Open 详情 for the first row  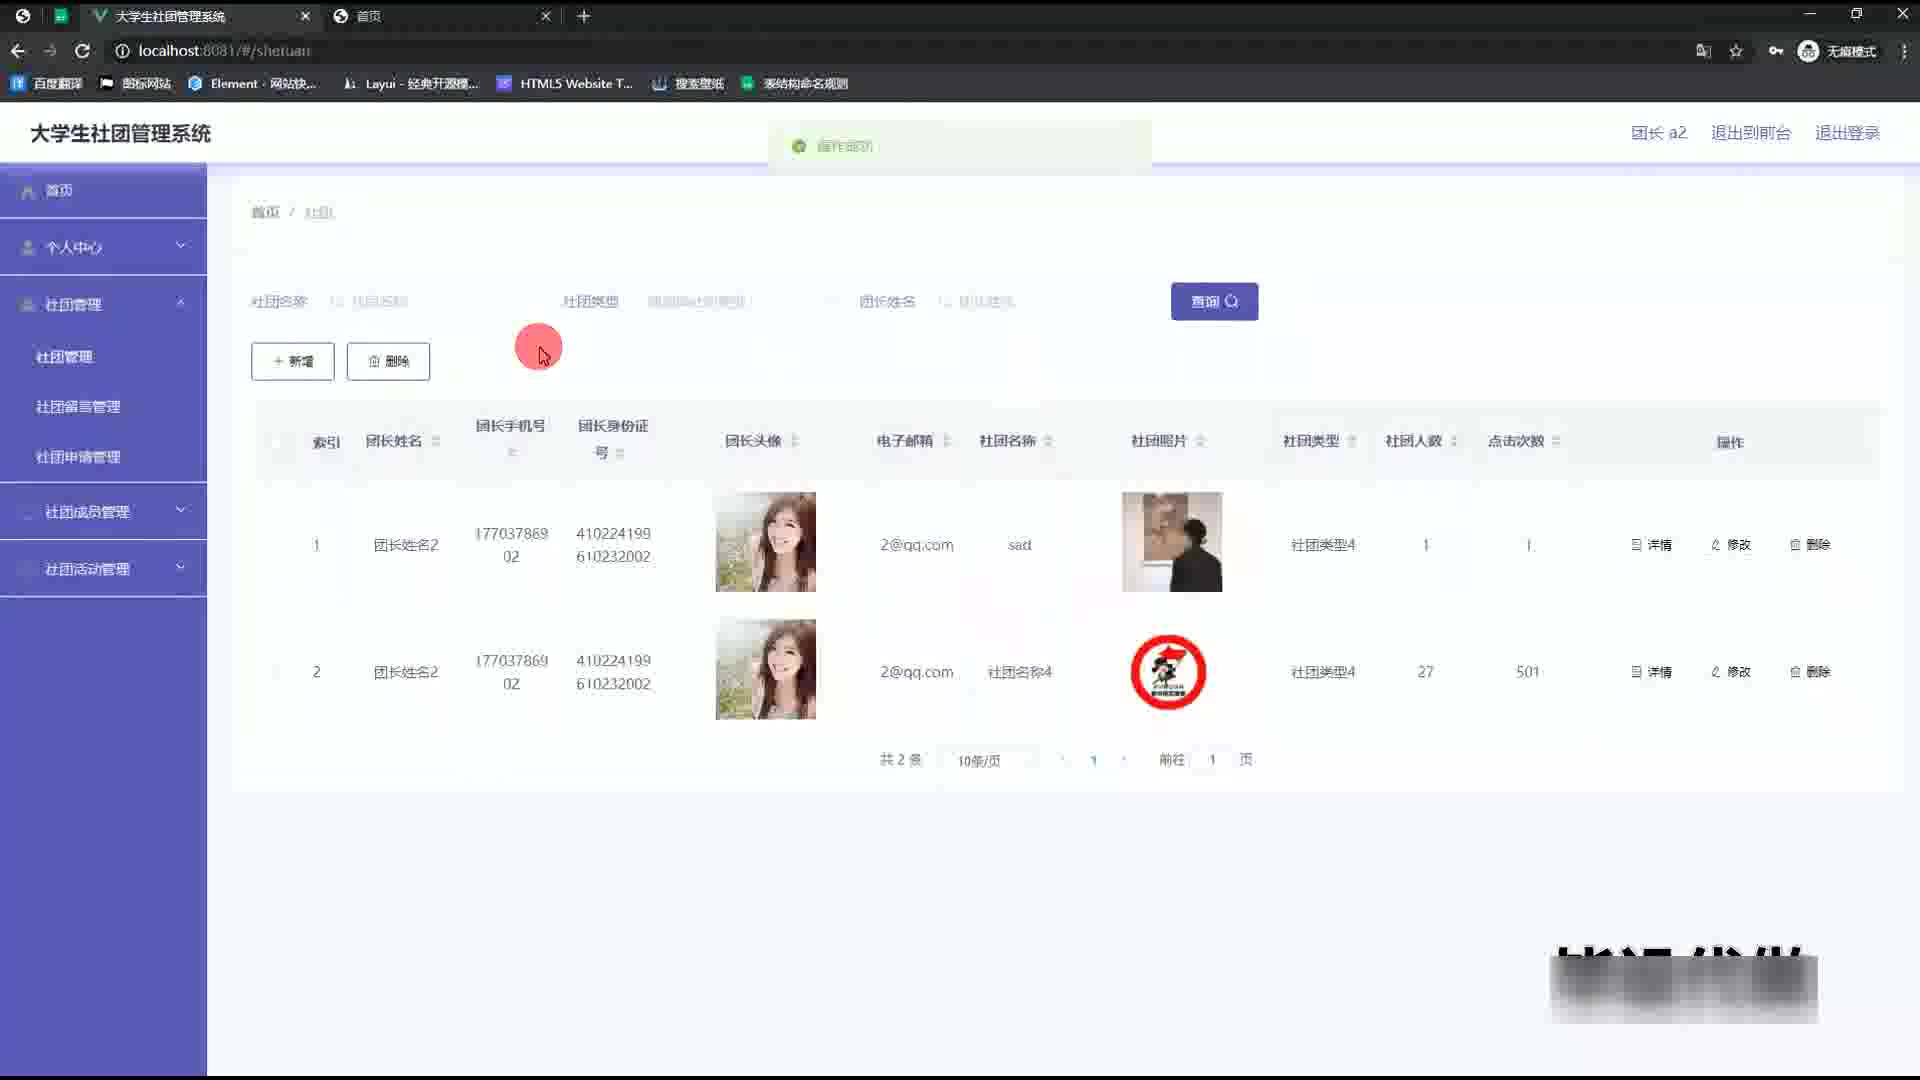tap(1651, 545)
